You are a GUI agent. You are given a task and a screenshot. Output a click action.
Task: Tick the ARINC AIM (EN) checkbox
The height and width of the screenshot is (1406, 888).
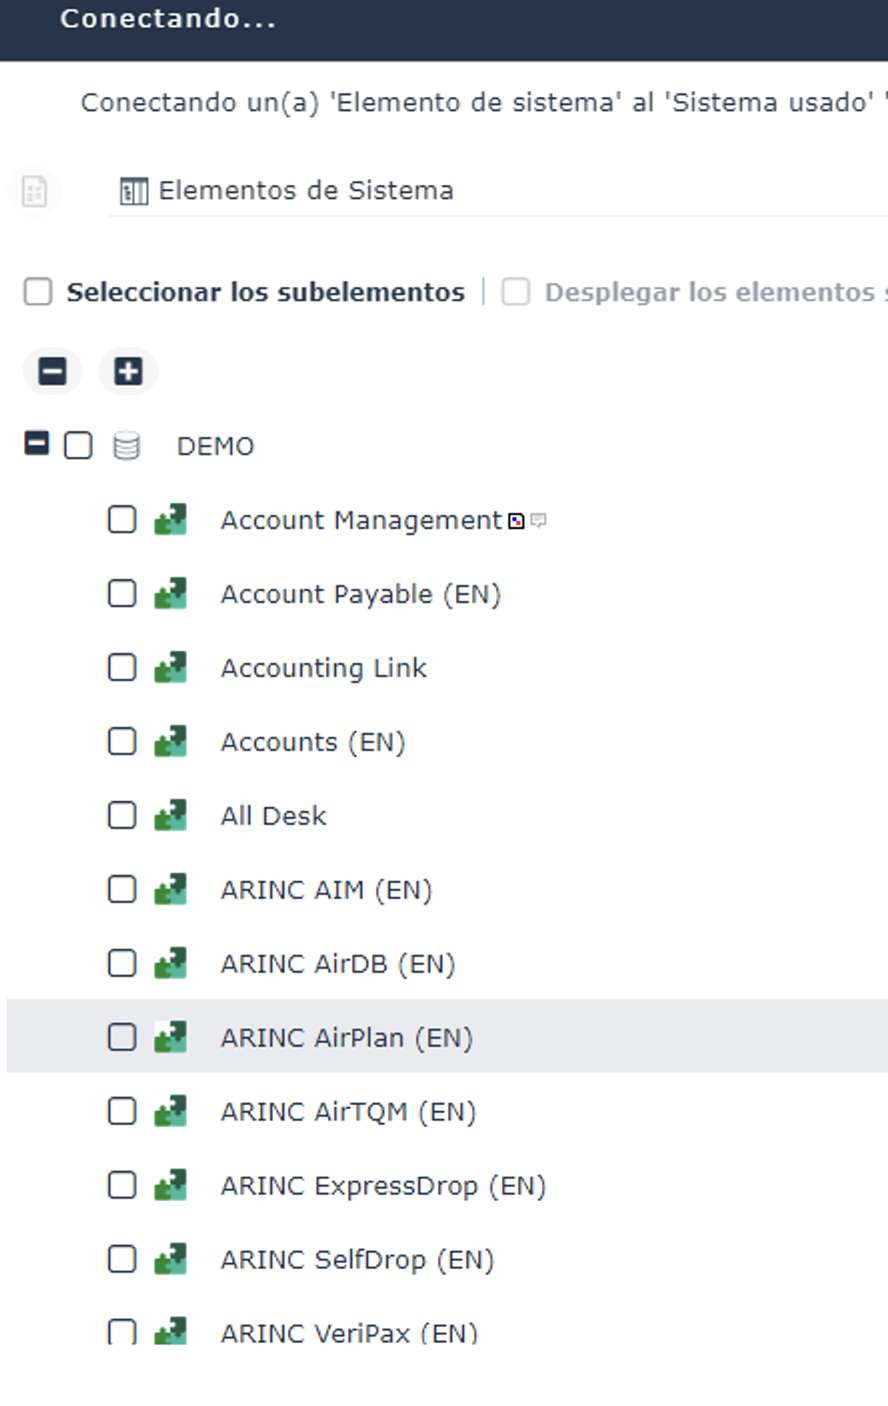point(122,889)
